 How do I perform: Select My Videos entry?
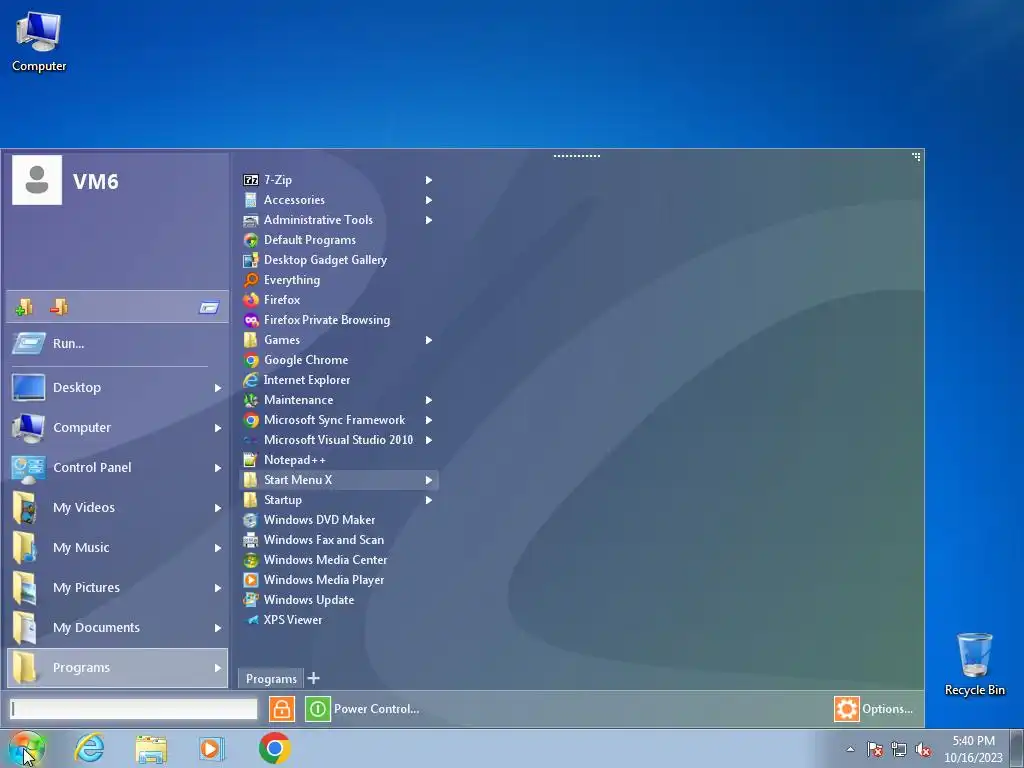pyautogui.click(x=118, y=507)
